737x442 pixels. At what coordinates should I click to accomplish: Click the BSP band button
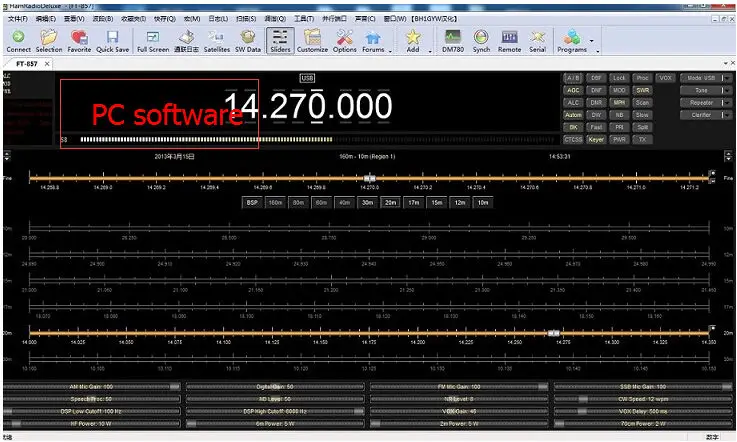pos(252,203)
